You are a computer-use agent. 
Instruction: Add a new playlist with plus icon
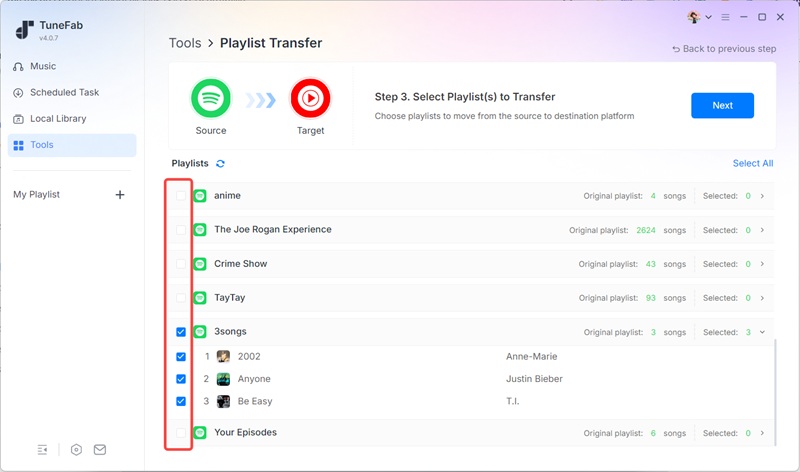pyautogui.click(x=120, y=194)
